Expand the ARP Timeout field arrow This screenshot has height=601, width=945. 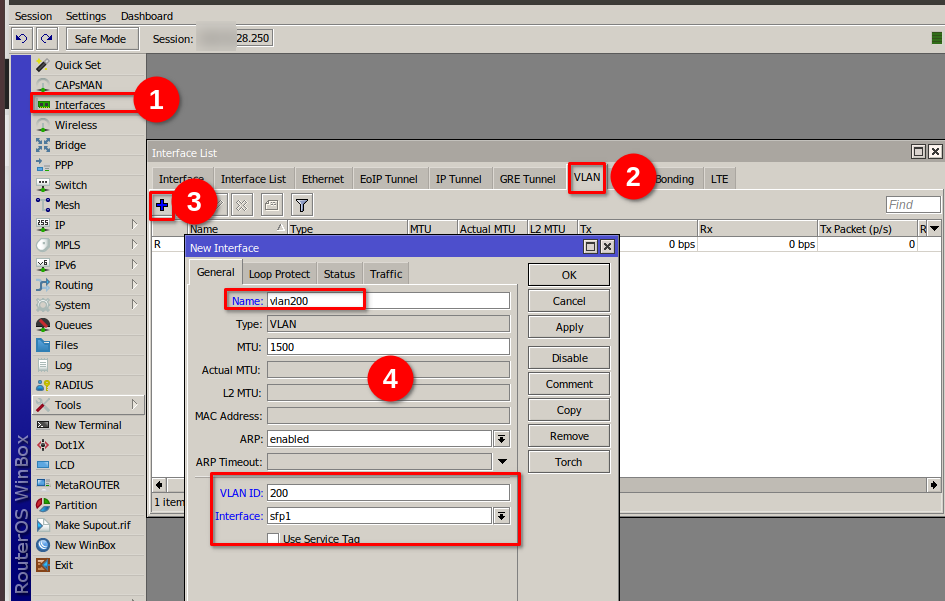(x=502, y=462)
